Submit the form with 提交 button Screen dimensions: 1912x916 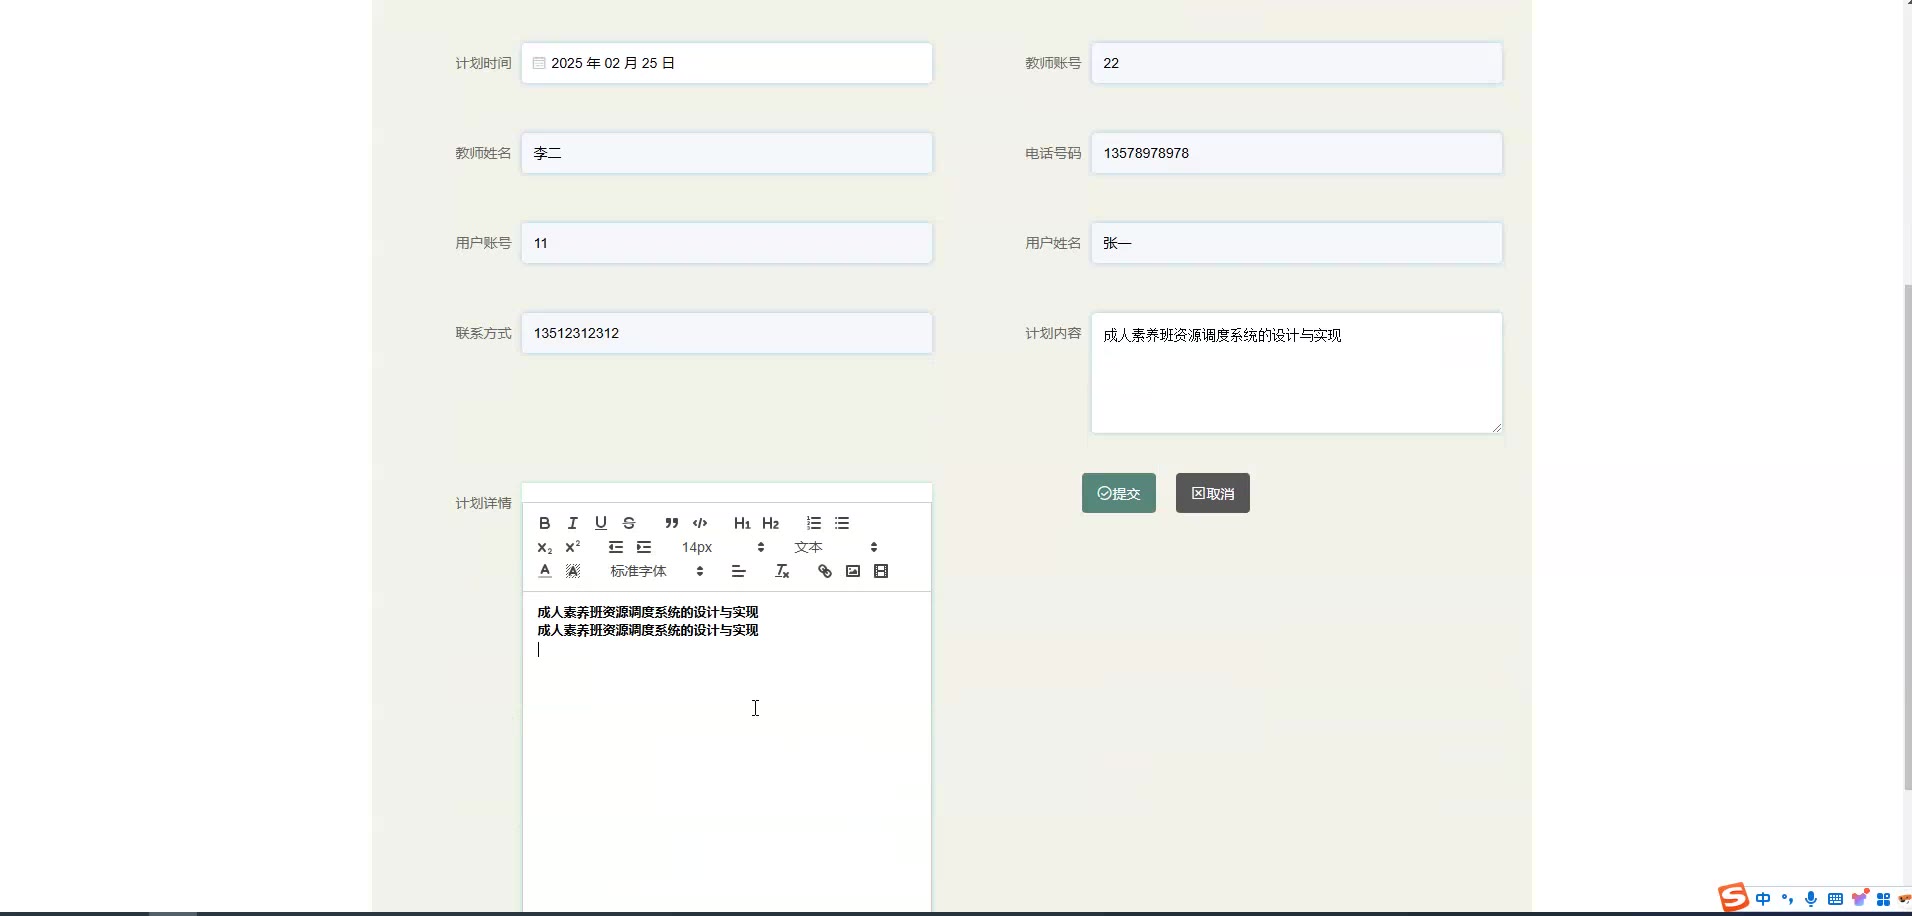[1118, 493]
